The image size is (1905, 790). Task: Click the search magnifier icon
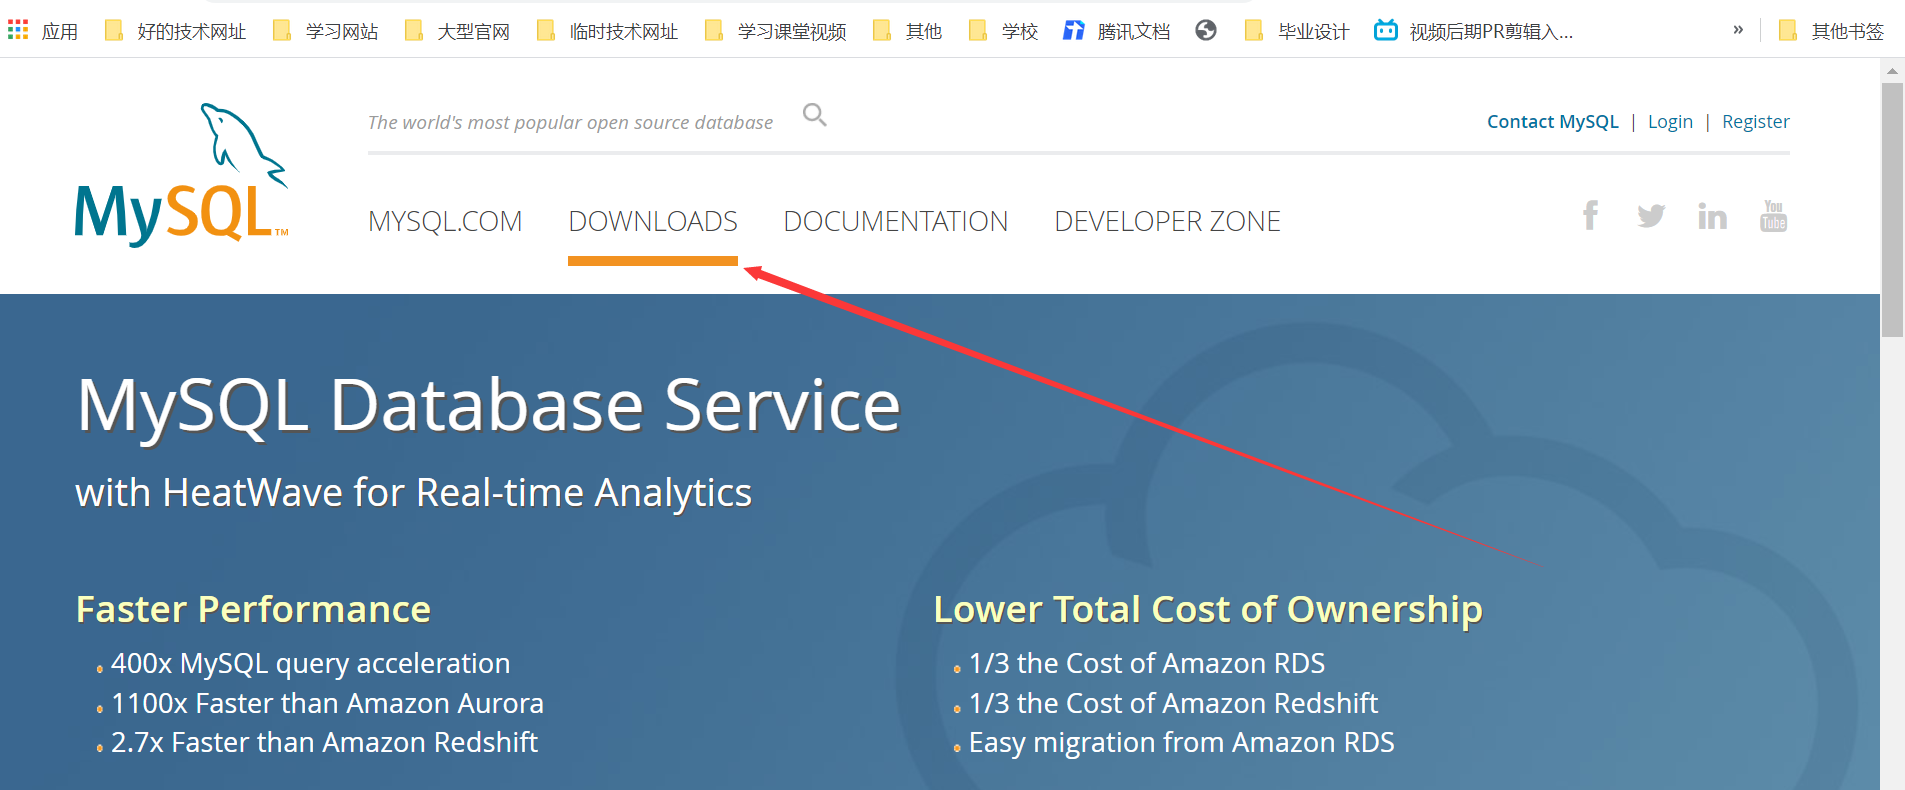coord(815,115)
